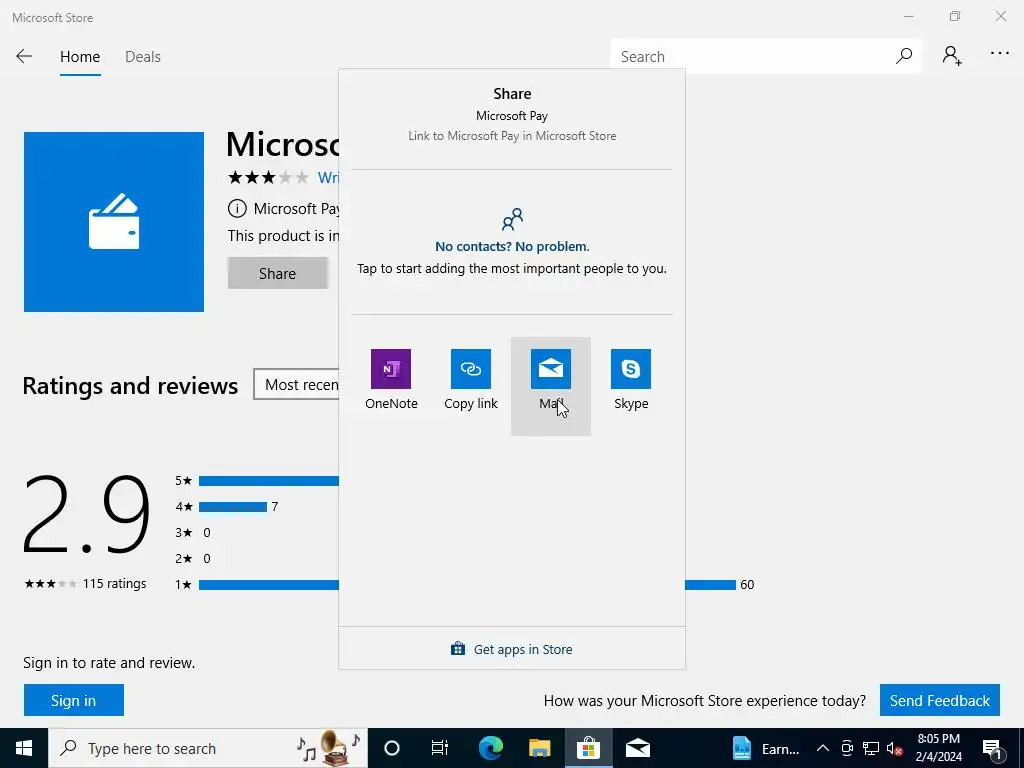Screen dimensions: 1024x768
Task: Click the 4 star rating bar
Action: pos(232,507)
